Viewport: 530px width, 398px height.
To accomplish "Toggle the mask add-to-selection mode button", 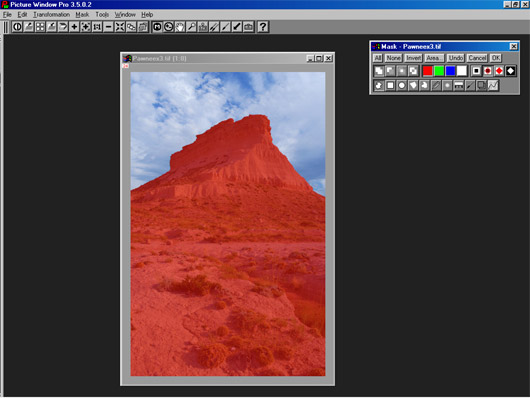I will pos(379,71).
